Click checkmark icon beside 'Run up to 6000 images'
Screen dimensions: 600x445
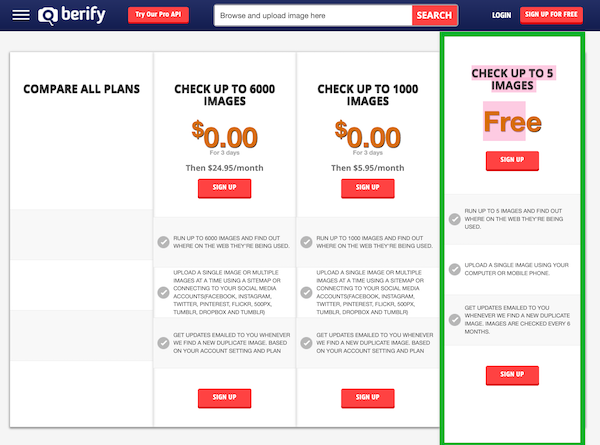[163, 242]
